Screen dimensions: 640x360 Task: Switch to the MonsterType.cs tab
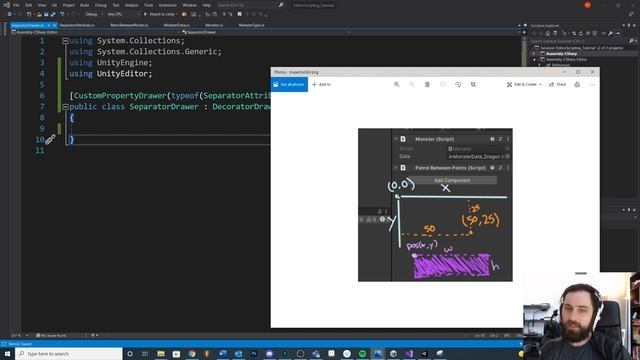(x=251, y=25)
